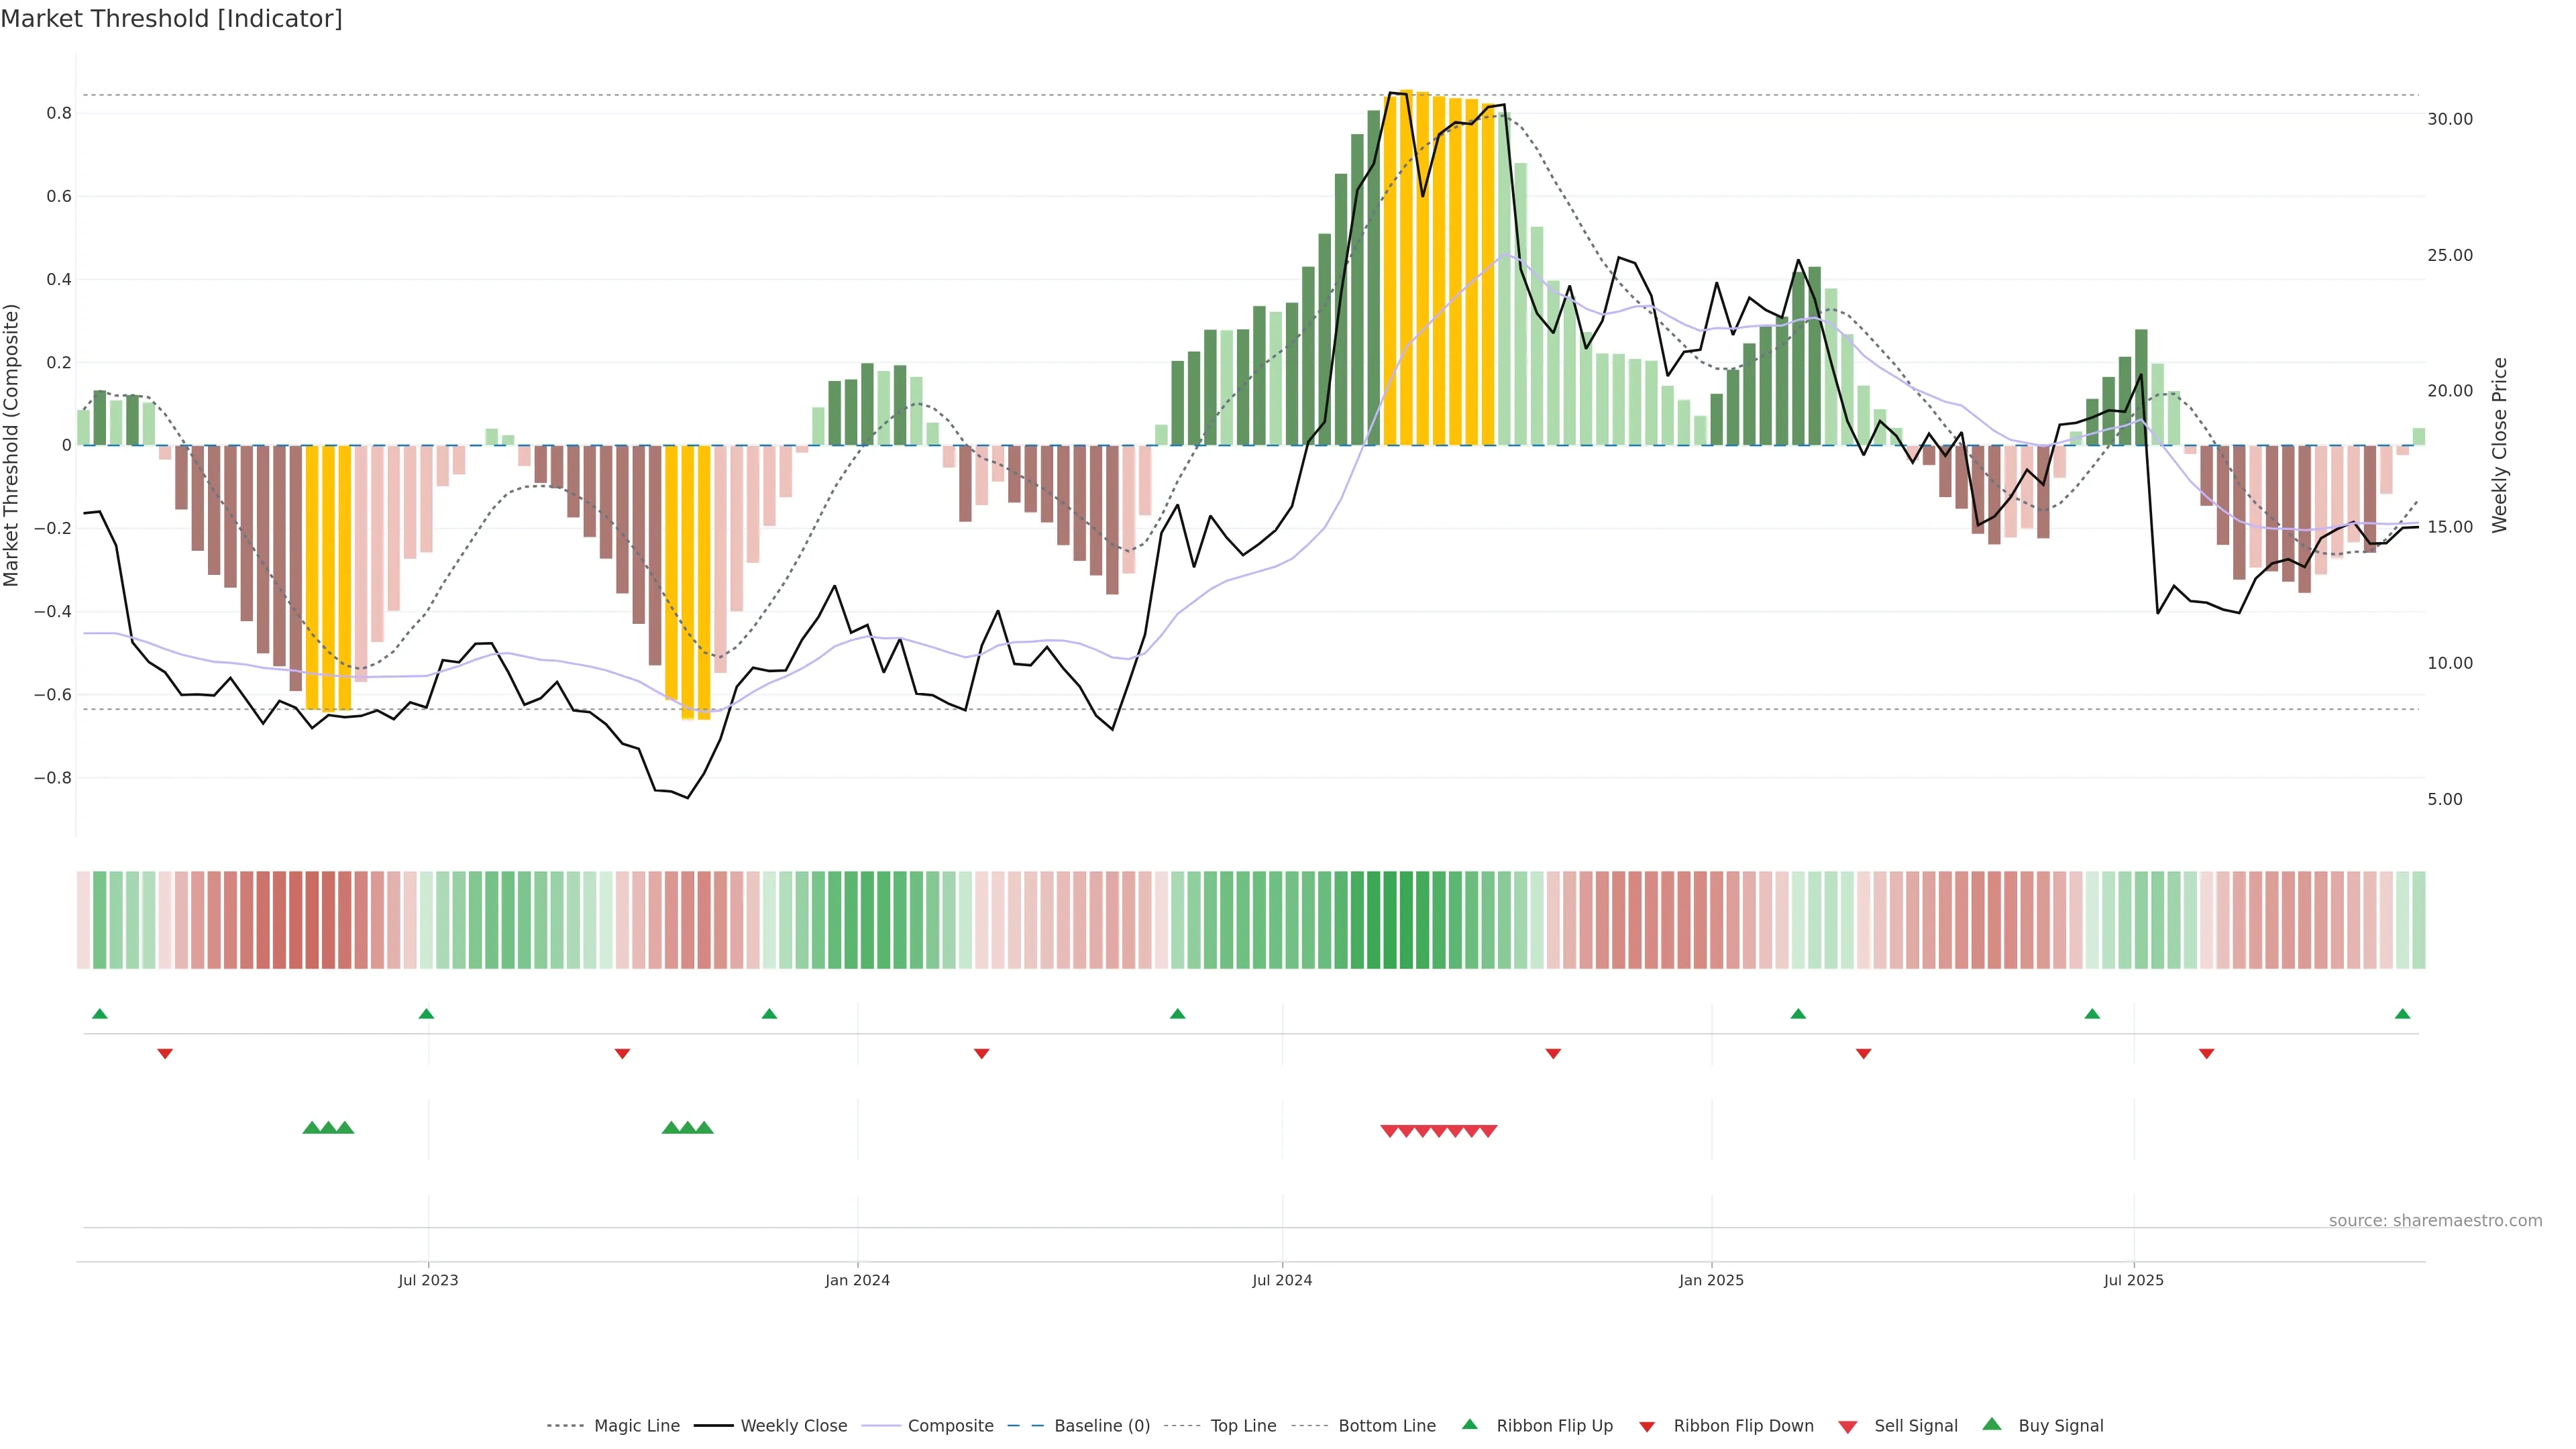The height and width of the screenshot is (1449, 2576).
Task: Click the Buy Signal legend icon
Action: (x=1992, y=1424)
